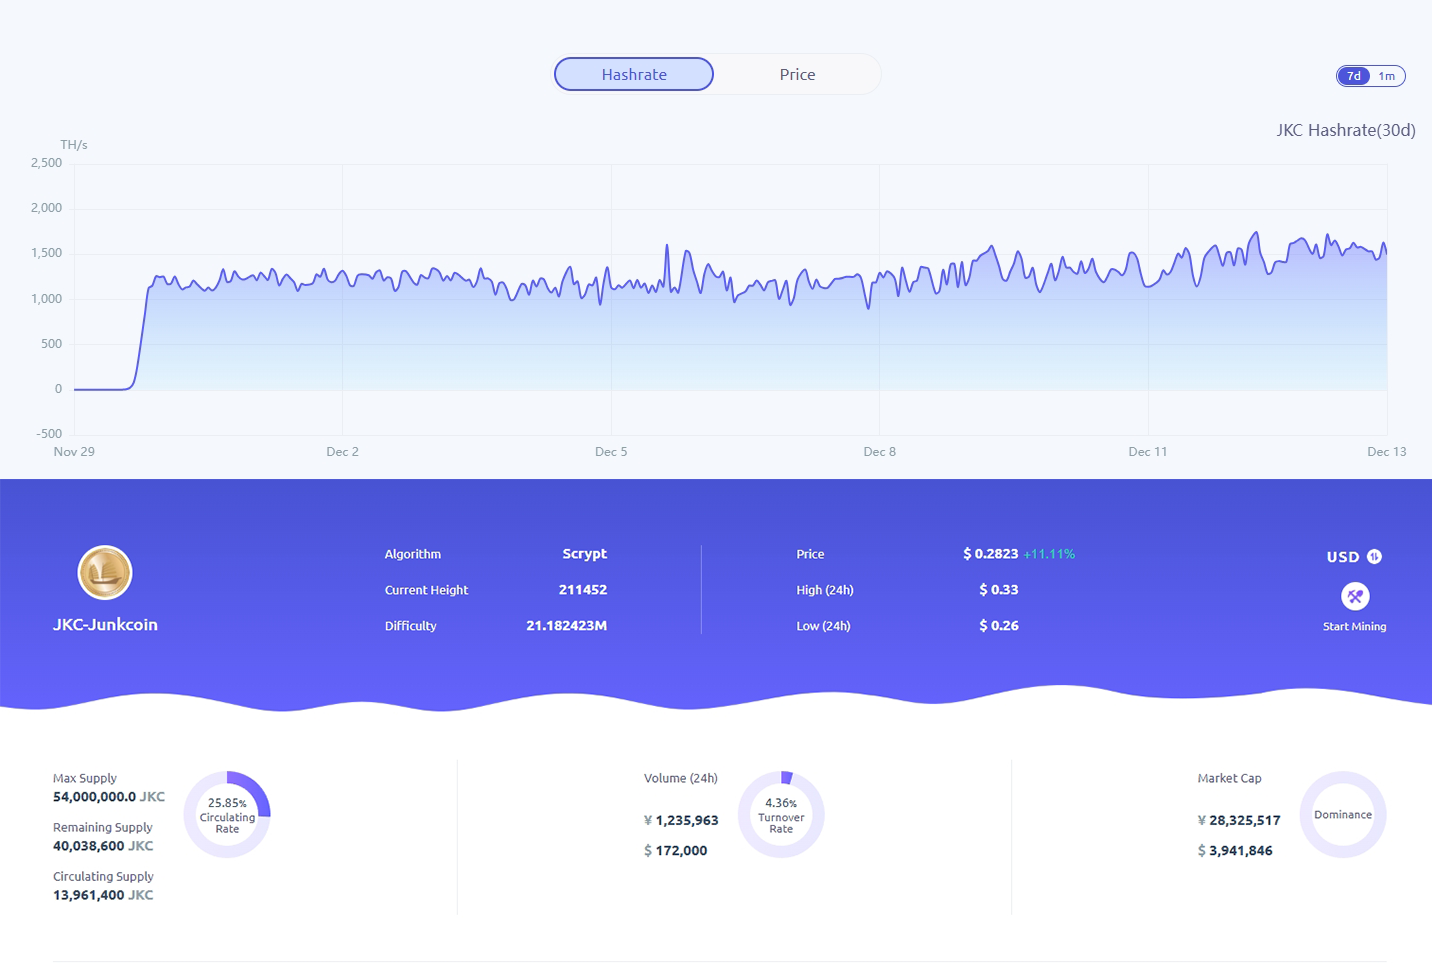Click the JKC Hashrate(30d) chart title
This screenshot has height=963, width=1432.
1345,130
